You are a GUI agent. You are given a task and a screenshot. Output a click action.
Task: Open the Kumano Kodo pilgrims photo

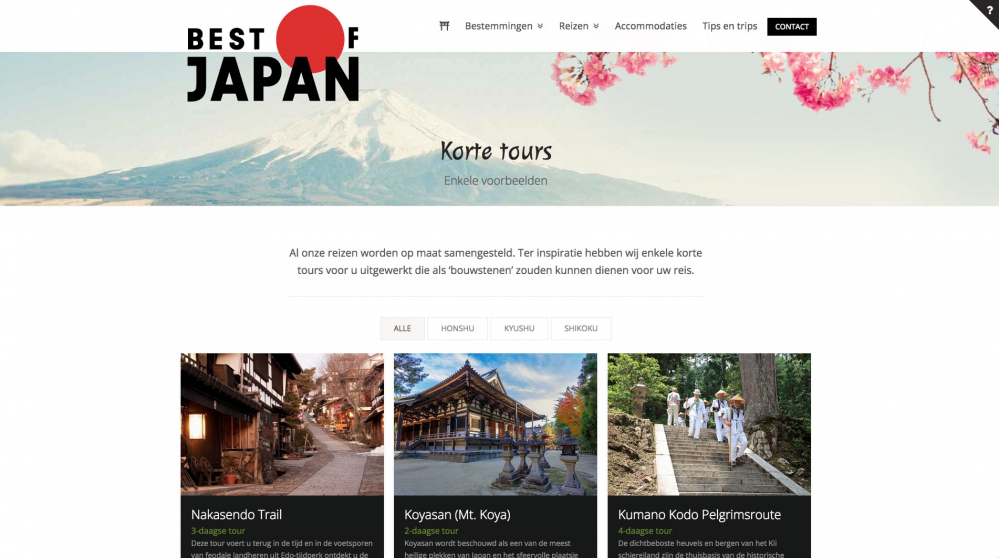(x=709, y=424)
